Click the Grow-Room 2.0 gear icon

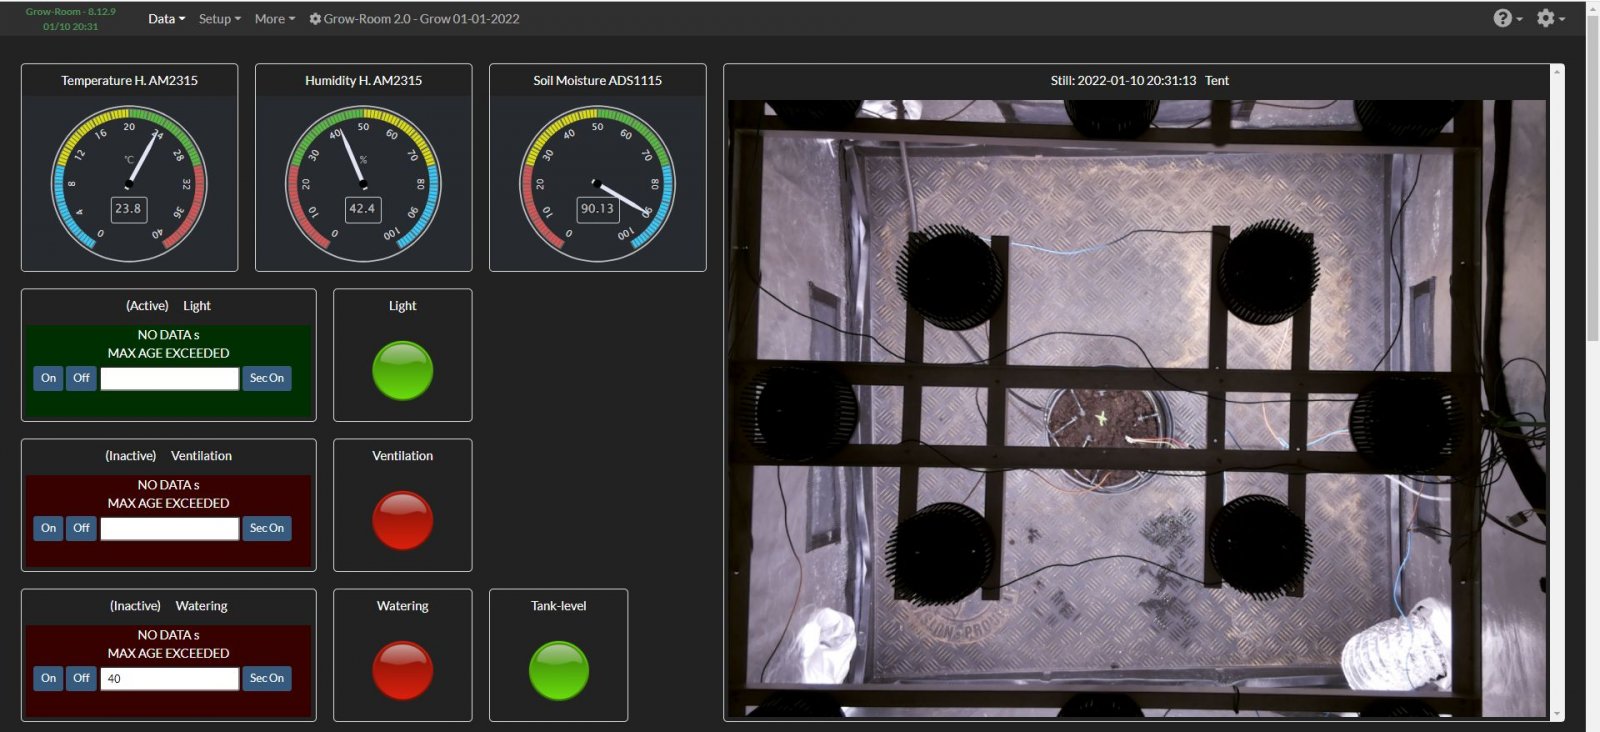click(315, 19)
